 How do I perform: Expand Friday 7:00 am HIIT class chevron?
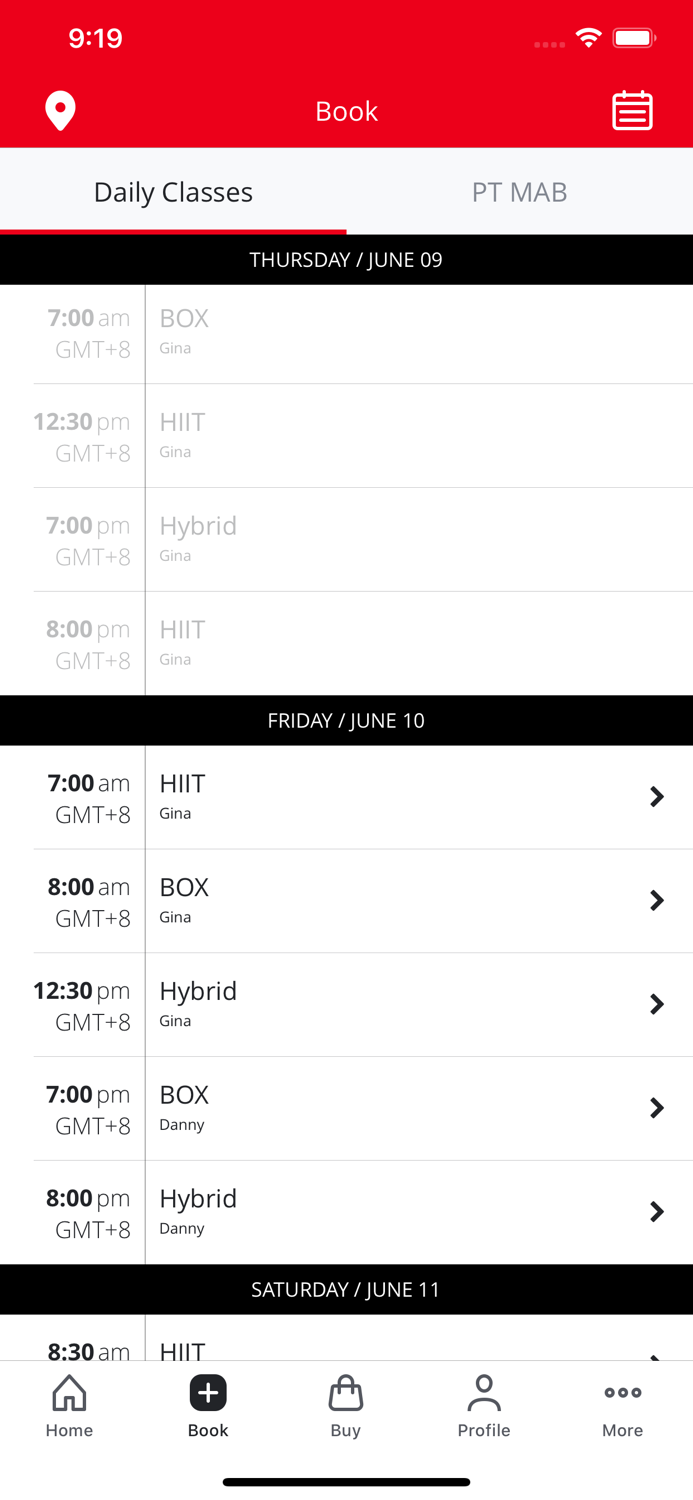pos(656,797)
